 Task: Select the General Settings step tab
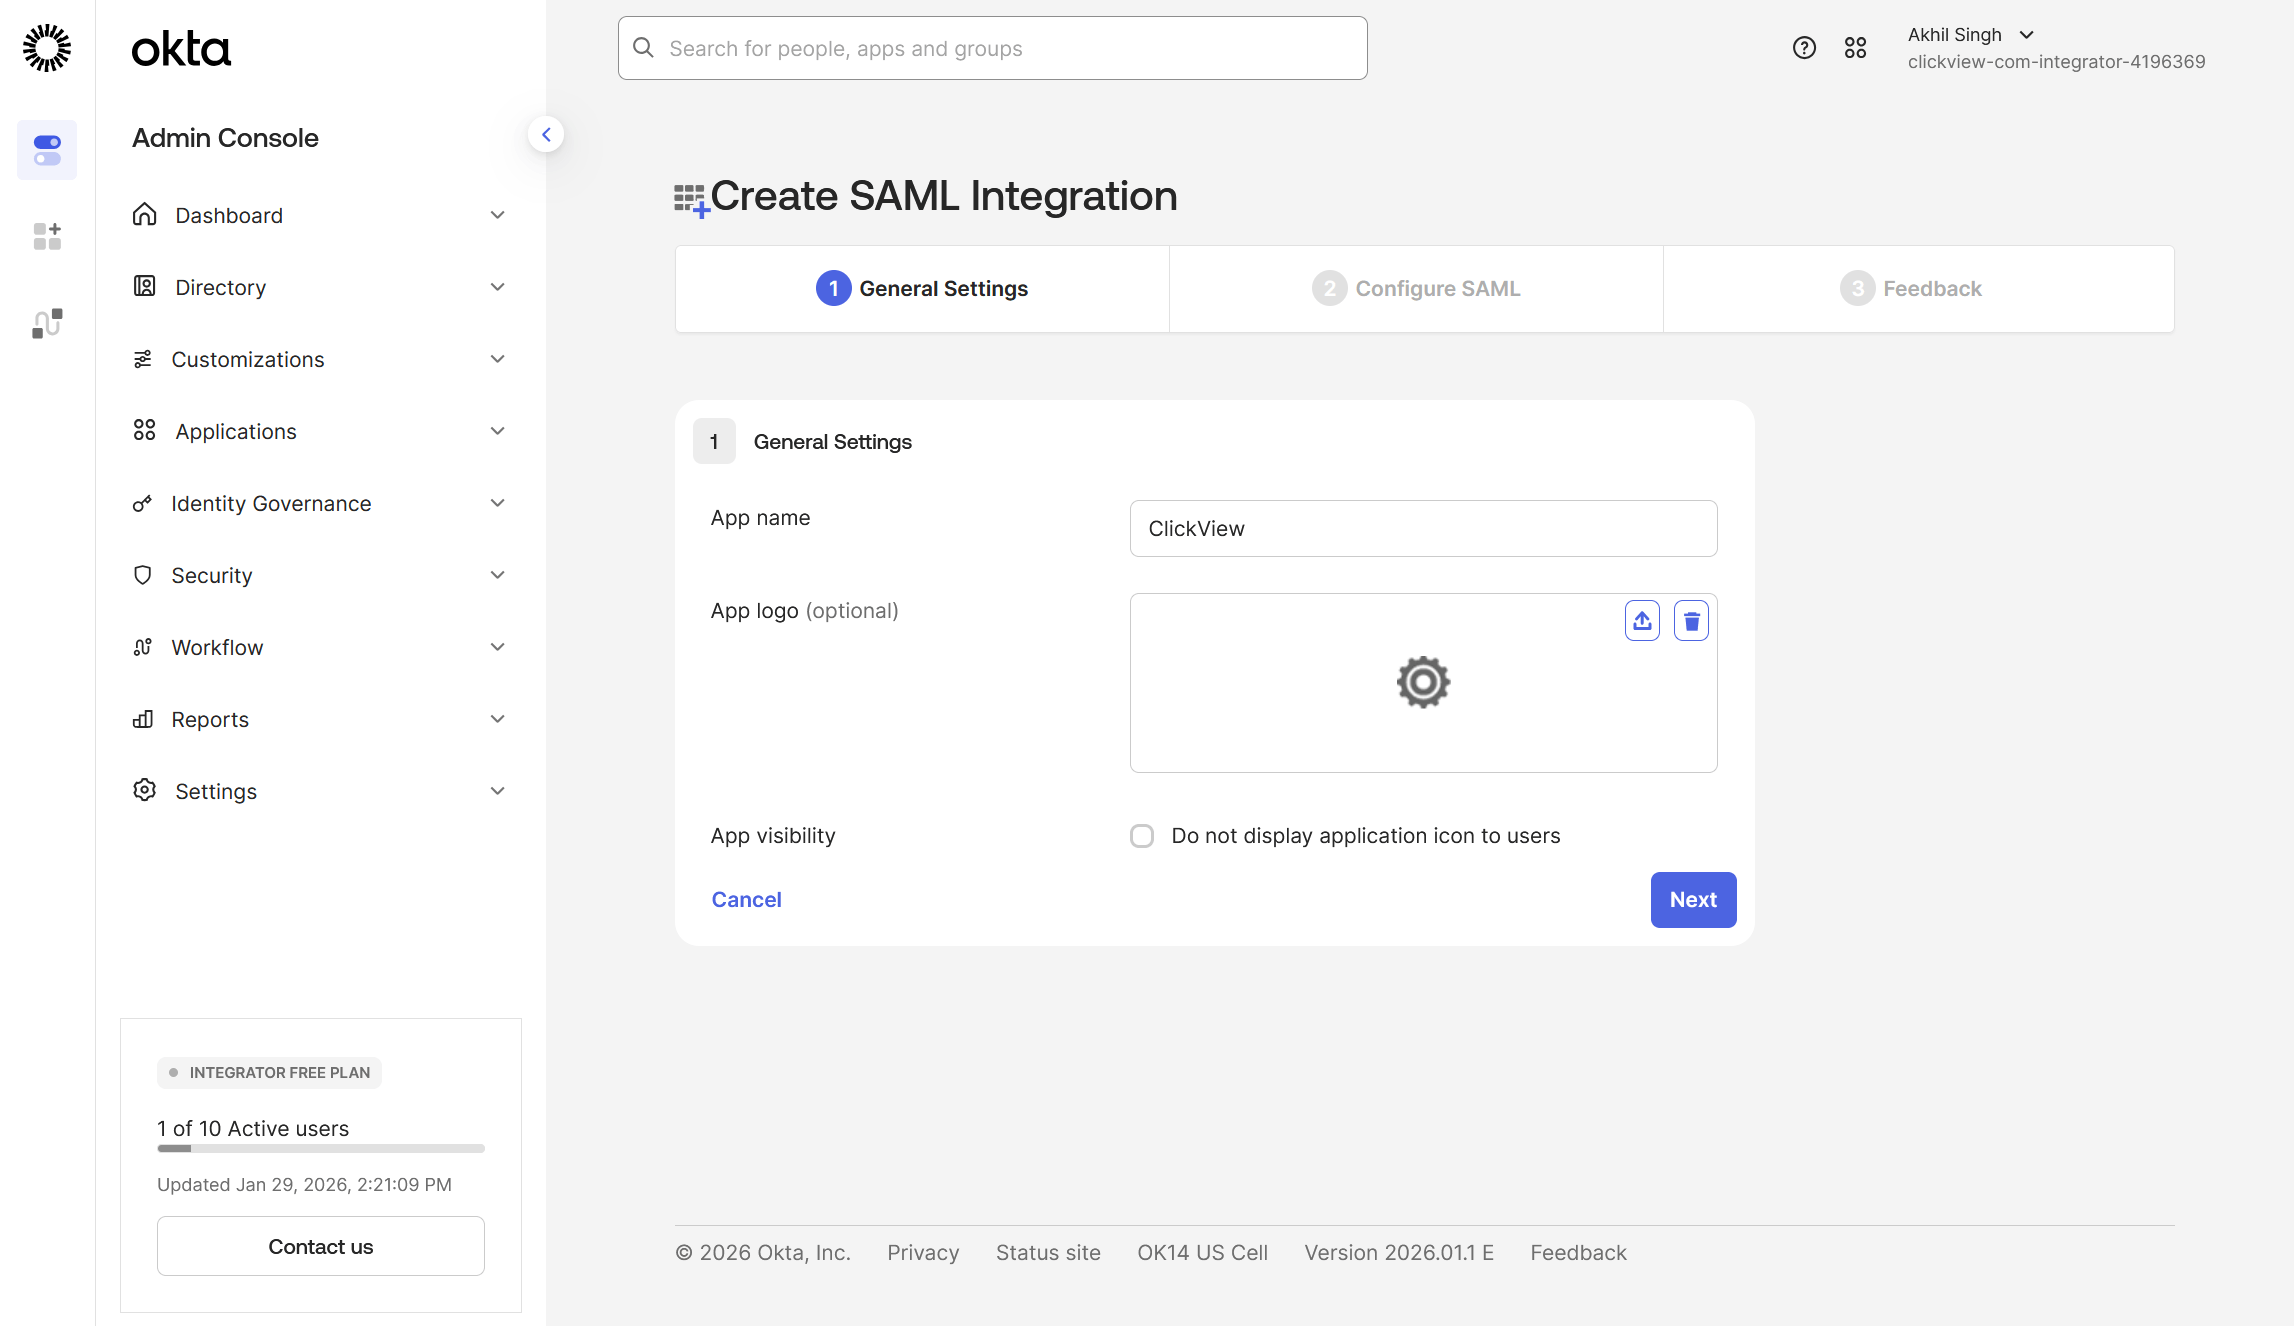(922, 289)
